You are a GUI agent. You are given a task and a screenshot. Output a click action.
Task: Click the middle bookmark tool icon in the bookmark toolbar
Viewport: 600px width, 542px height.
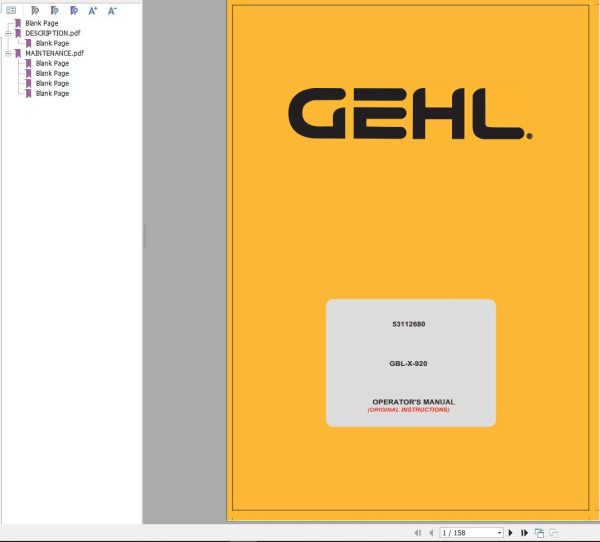point(55,11)
